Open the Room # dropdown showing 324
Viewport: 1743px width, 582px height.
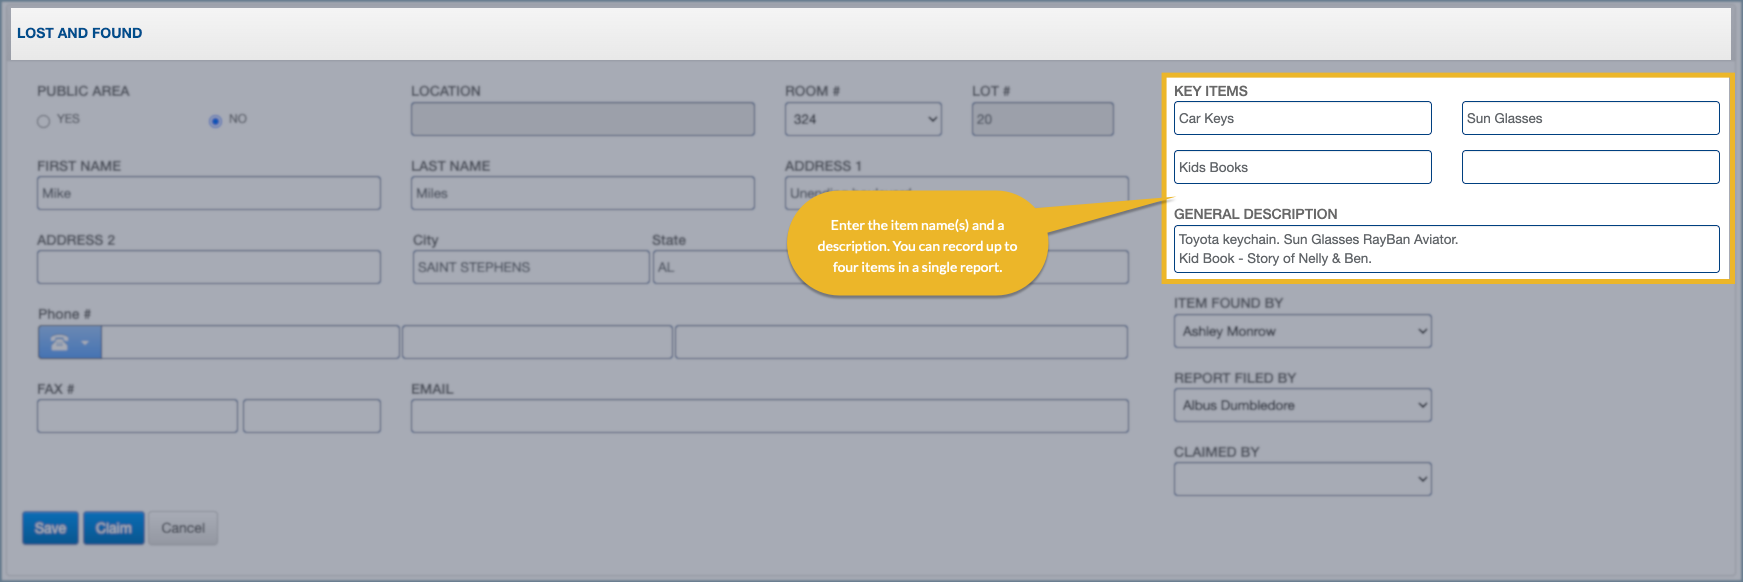(x=862, y=119)
